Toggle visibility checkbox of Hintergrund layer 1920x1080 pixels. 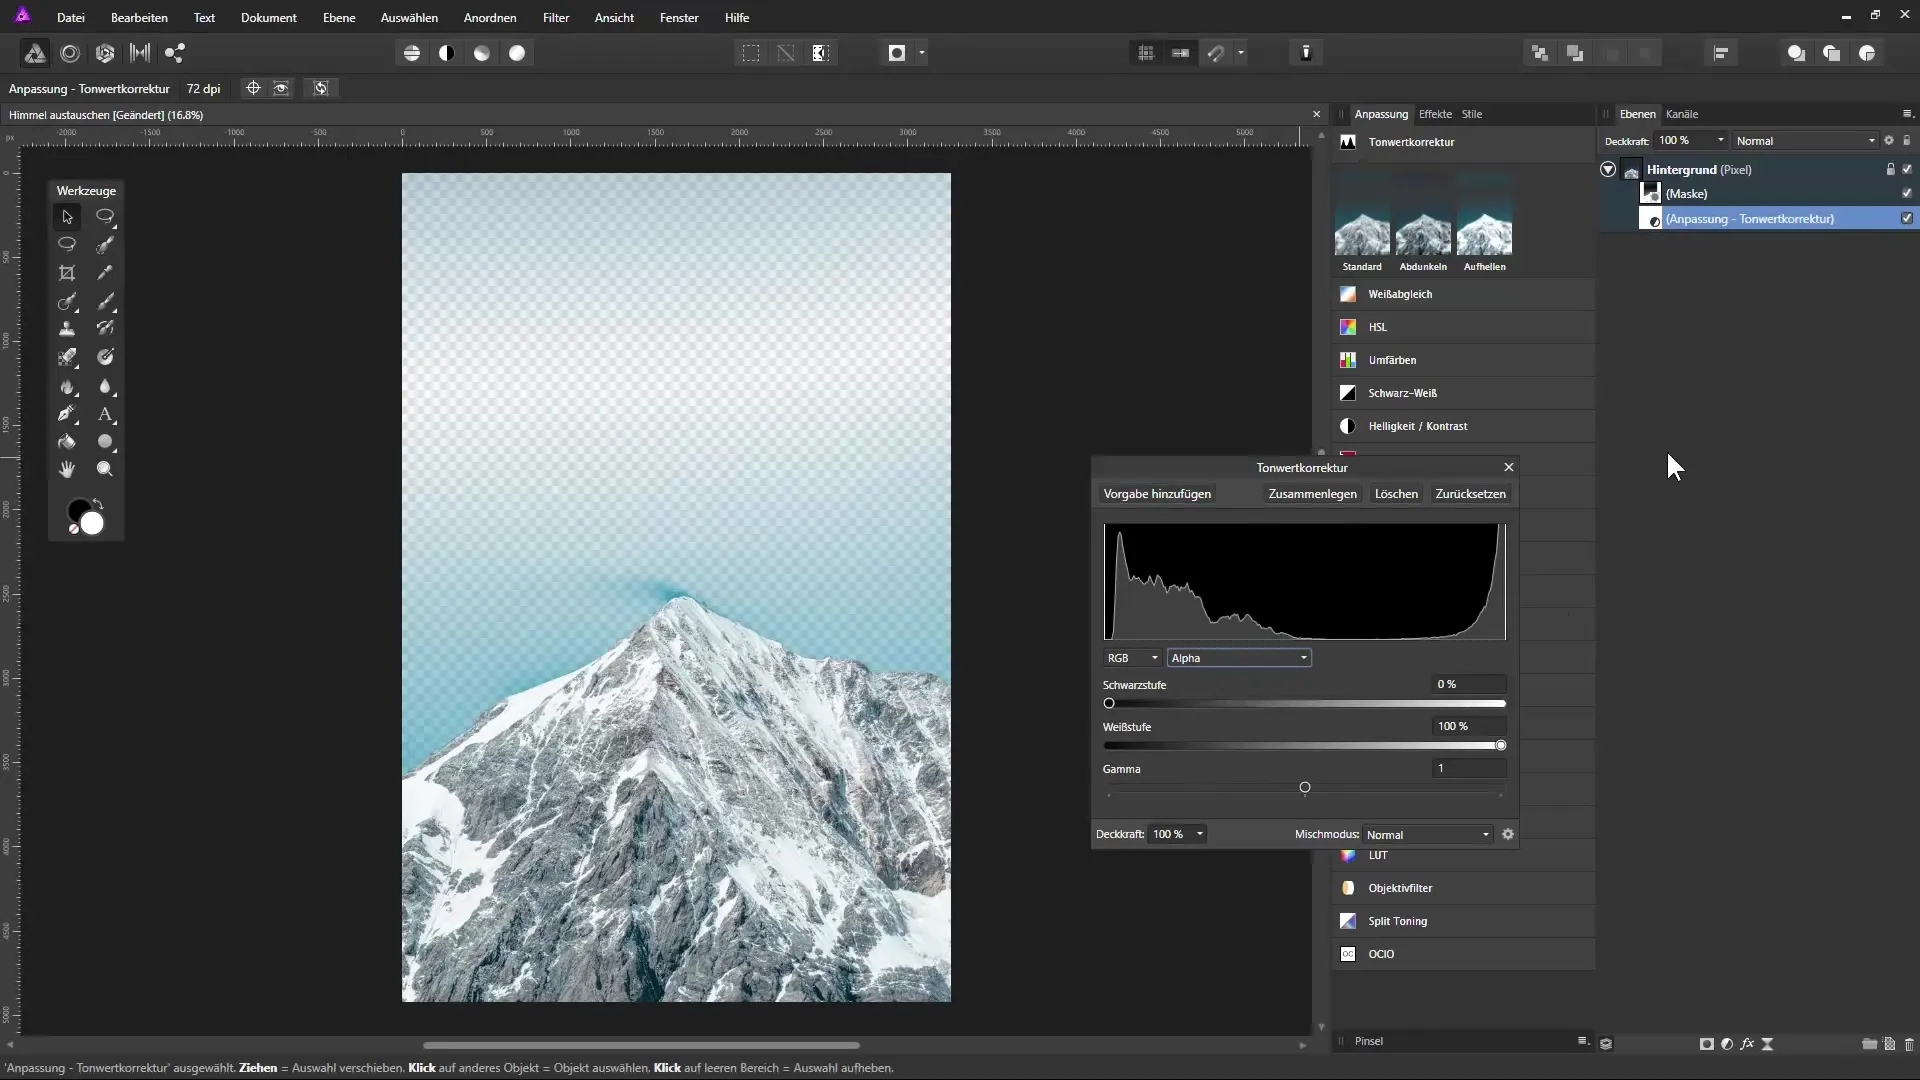click(1907, 169)
